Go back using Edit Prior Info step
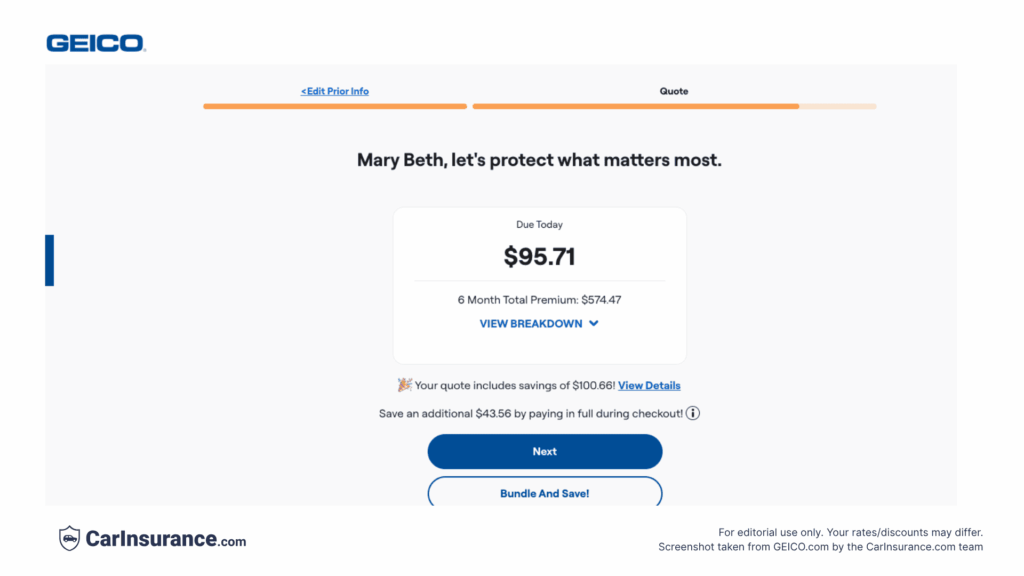 pos(334,91)
